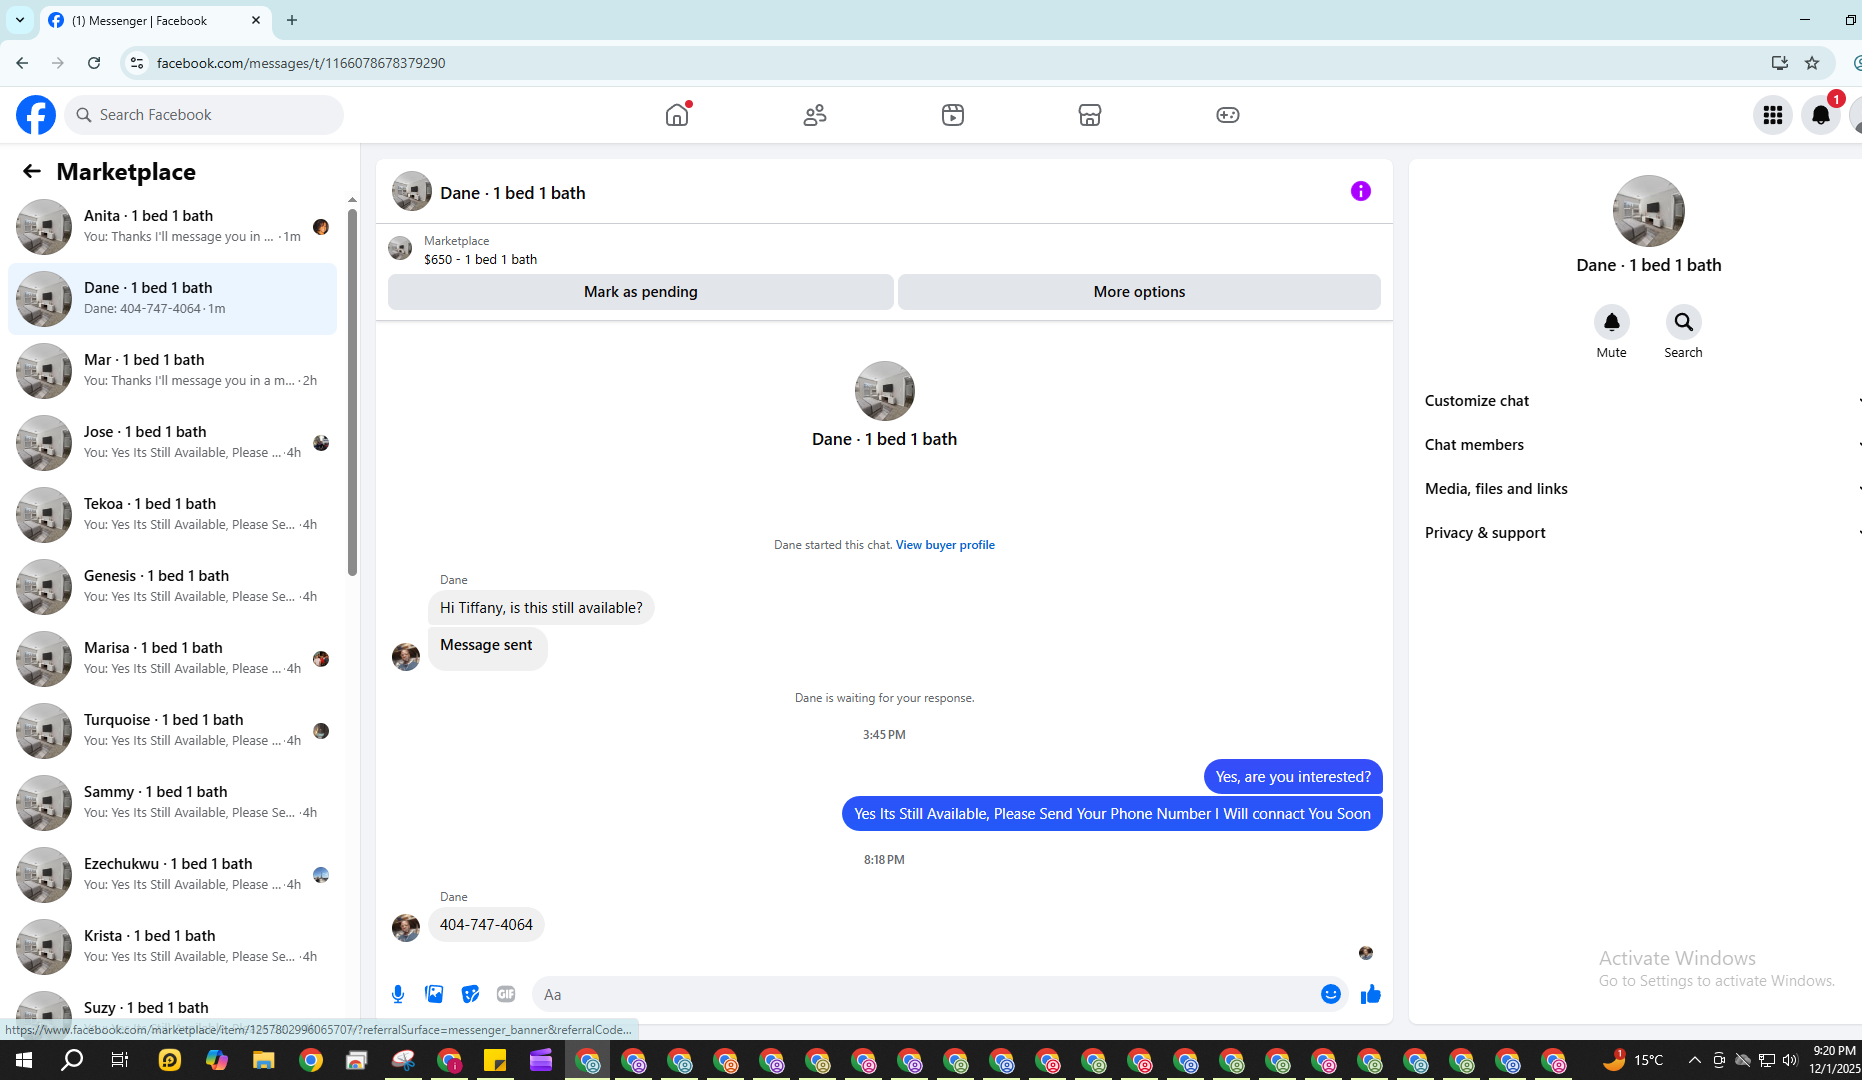Click the attach photo icon
Screen dimensions: 1862x1080
(x=434, y=994)
